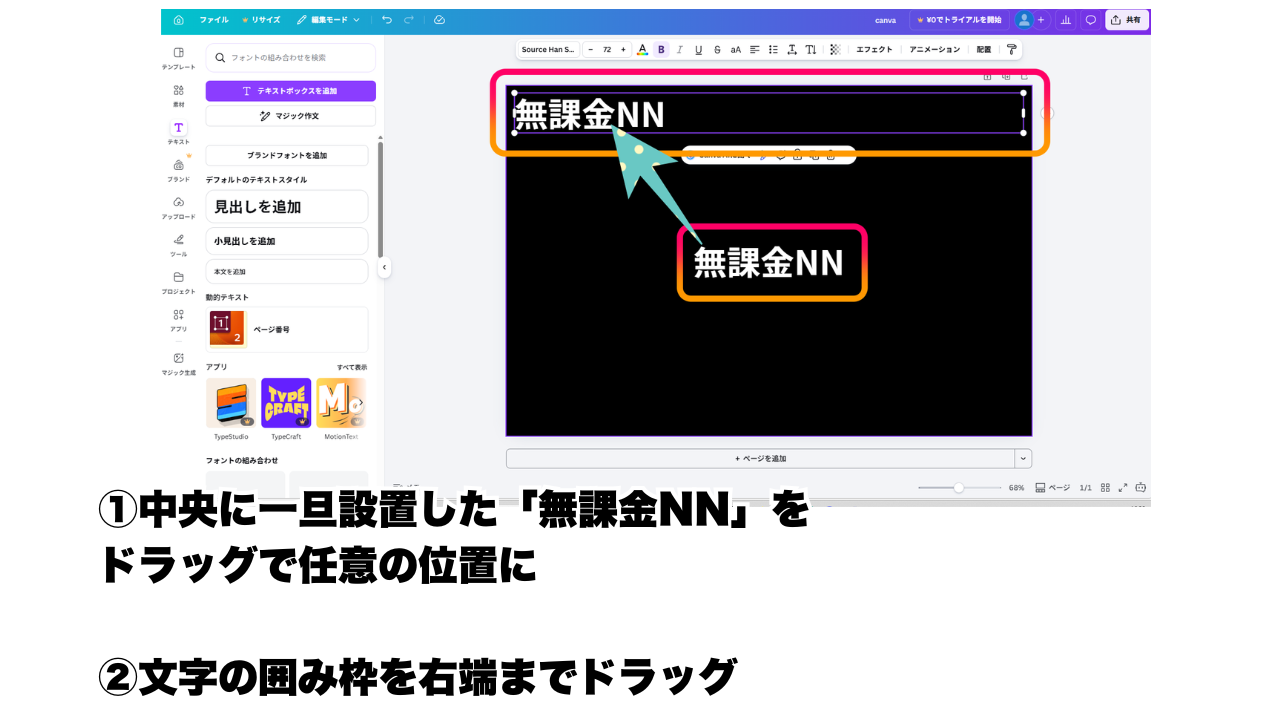Undo the last edit
Viewport: 1280px width, 720px height.
[x=389, y=20]
